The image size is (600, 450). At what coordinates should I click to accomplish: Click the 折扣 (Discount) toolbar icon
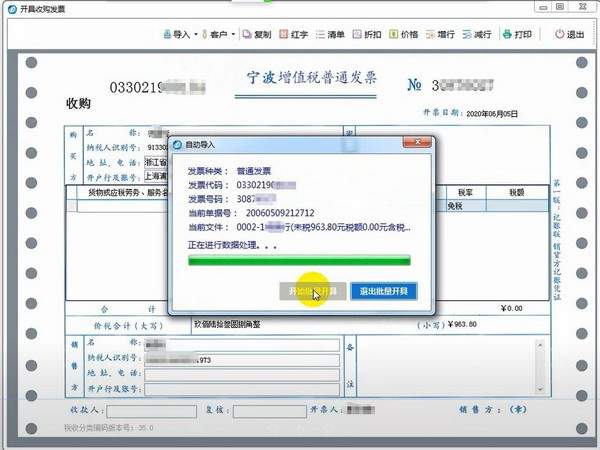366,34
